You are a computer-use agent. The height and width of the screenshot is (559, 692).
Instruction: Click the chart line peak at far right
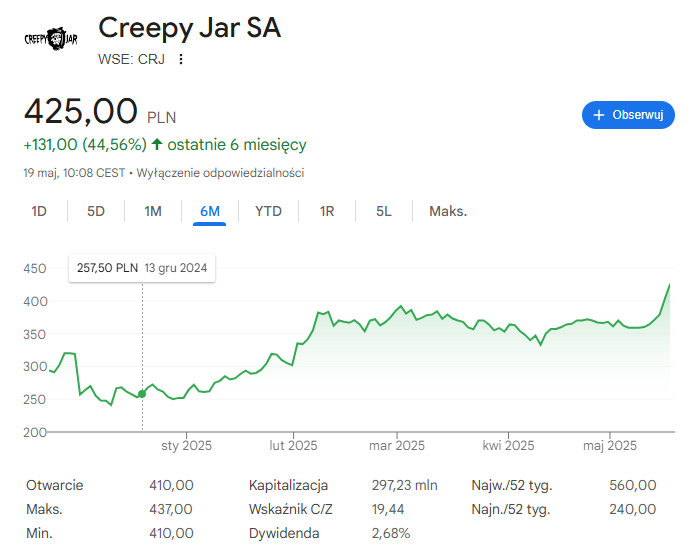pos(669,285)
